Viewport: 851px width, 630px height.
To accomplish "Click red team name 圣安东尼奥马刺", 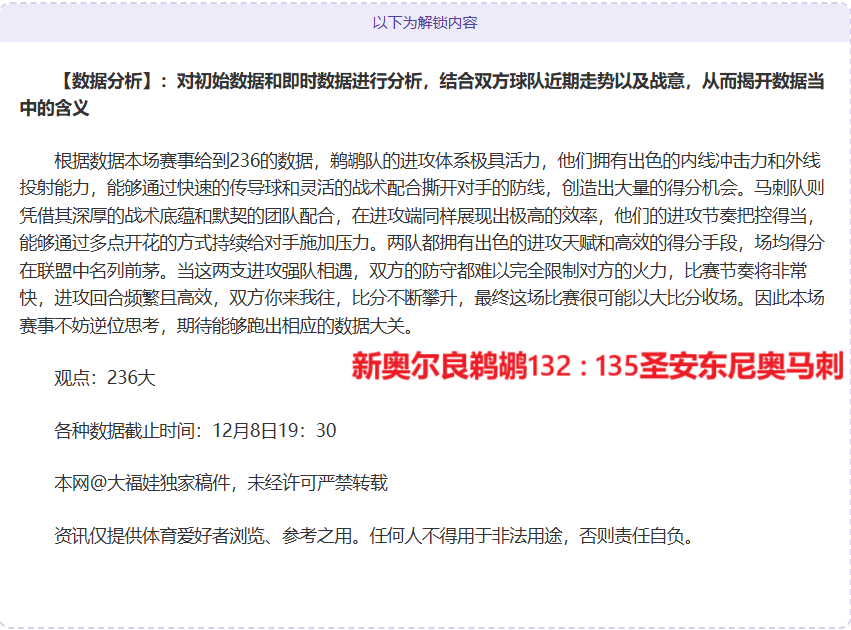I will (745, 366).
